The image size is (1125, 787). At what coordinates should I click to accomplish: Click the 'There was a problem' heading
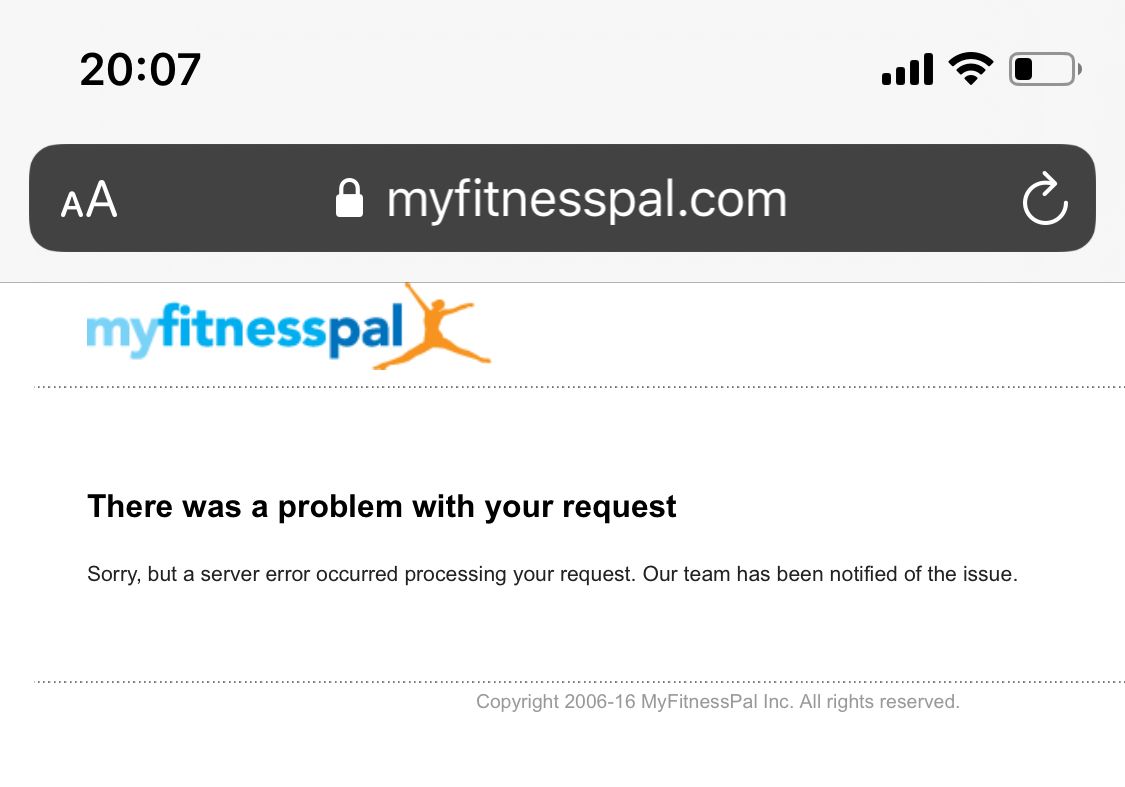[x=382, y=507]
